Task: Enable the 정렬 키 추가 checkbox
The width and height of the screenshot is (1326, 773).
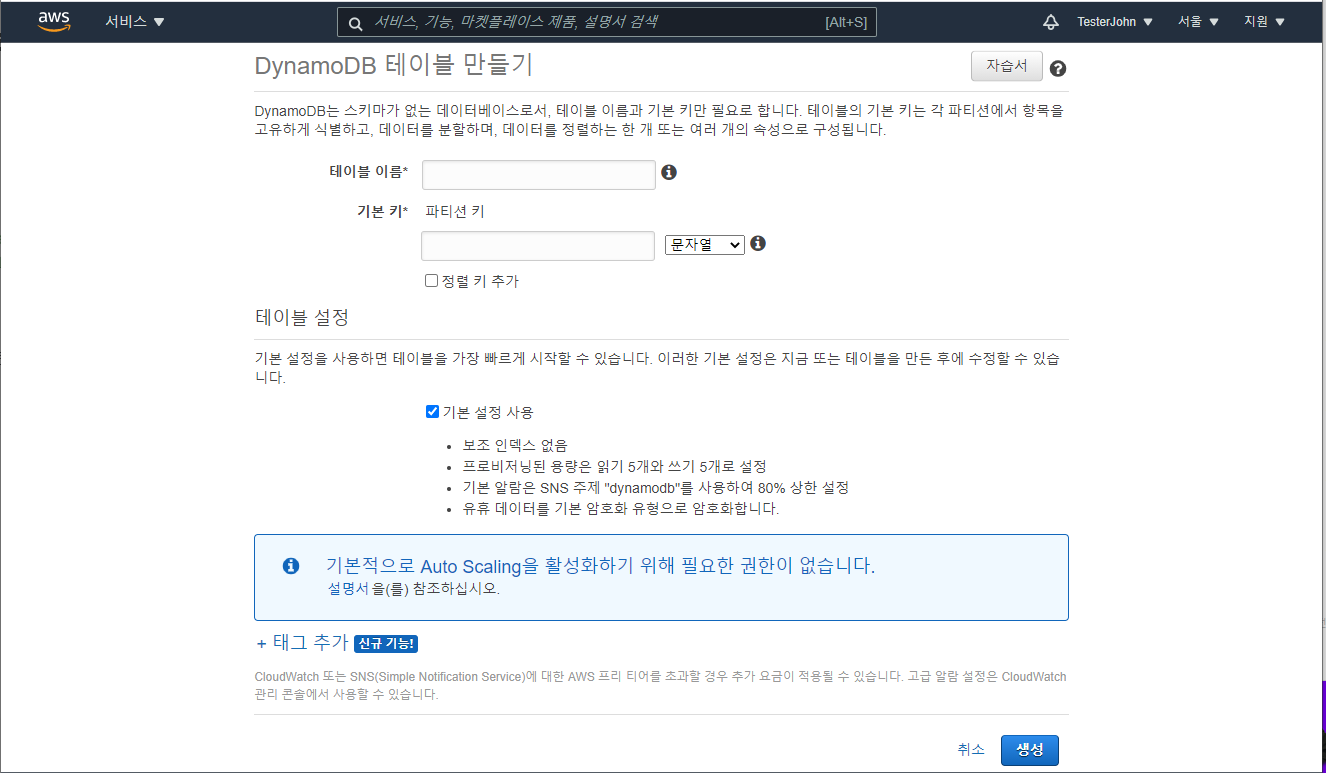Action: click(x=432, y=281)
